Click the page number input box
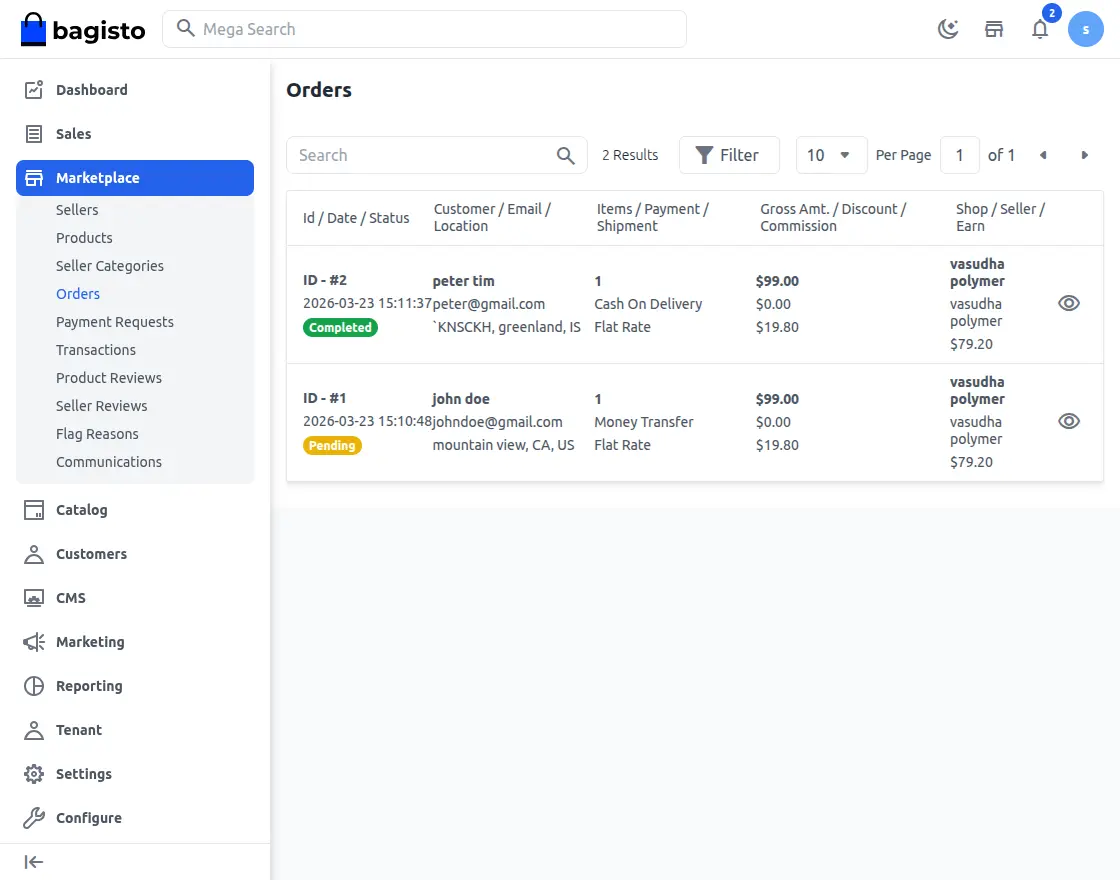The image size is (1120, 880). pos(960,155)
